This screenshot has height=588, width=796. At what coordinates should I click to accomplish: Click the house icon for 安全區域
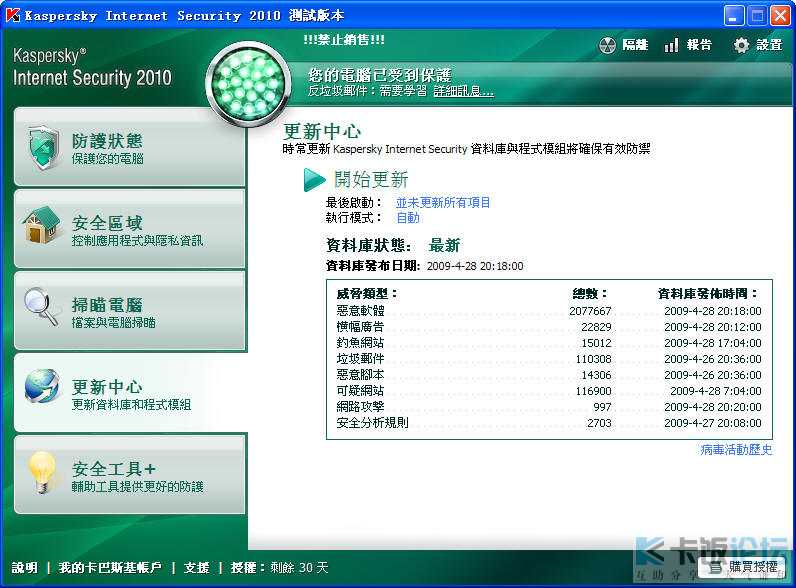pyautogui.click(x=42, y=224)
